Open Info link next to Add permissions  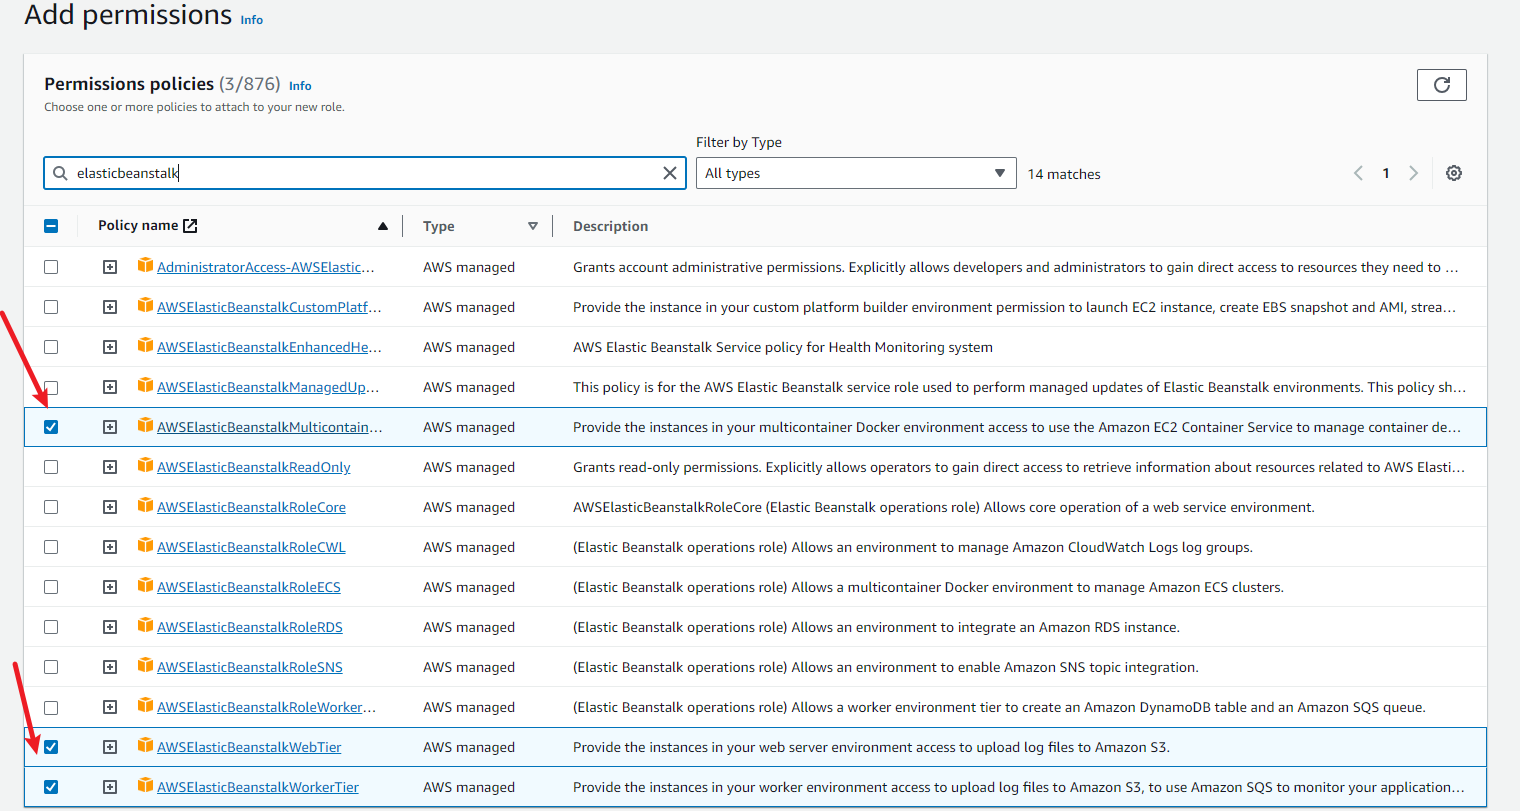(252, 20)
